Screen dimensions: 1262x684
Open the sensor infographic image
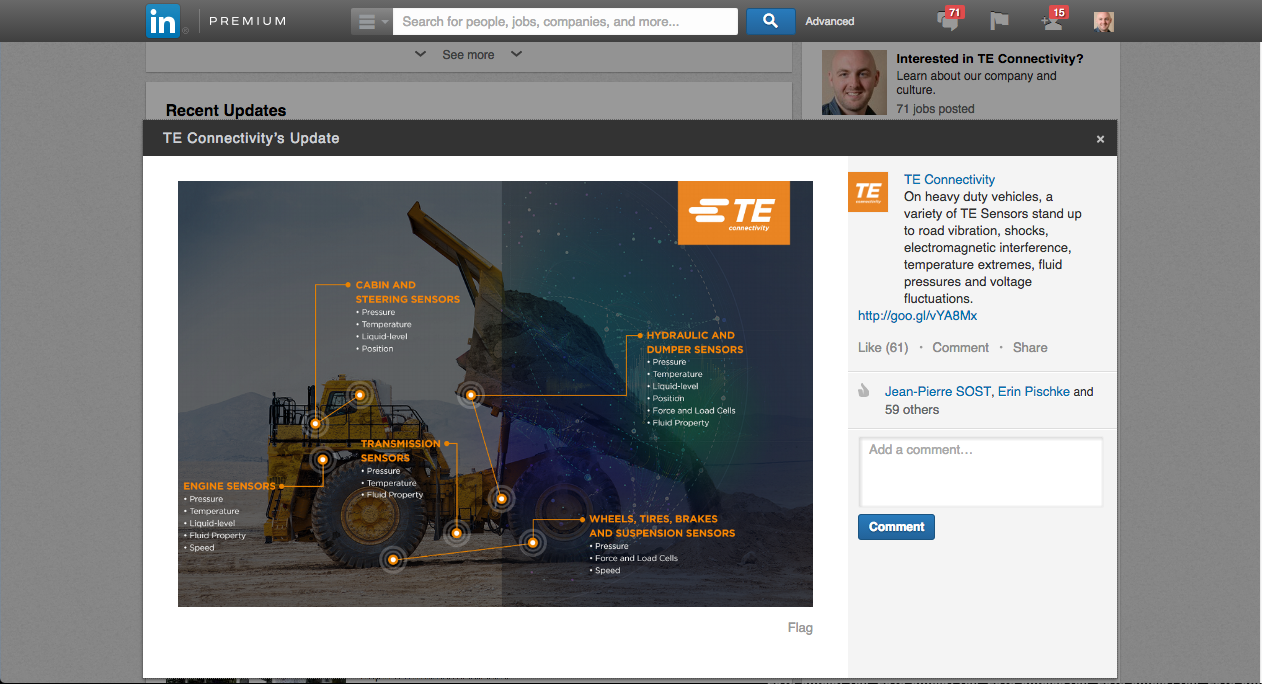click(x=495, y=394)
